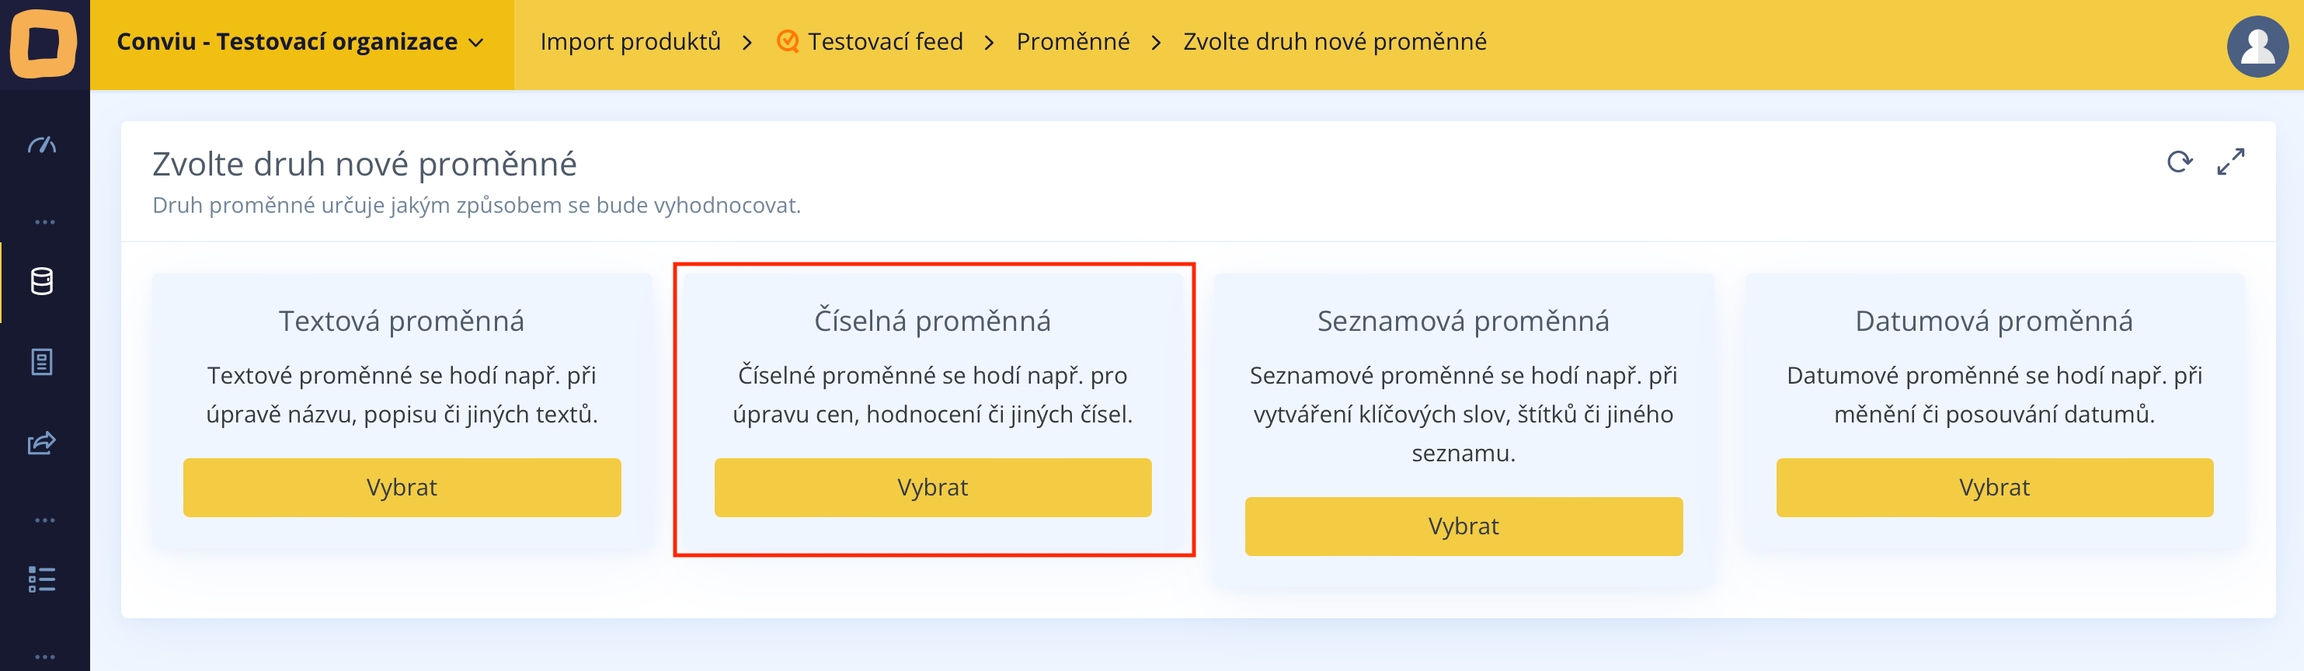Choose Vybrat under Seznamová proměnná
Screen dimensions: 2304x671
(1463, 527)
